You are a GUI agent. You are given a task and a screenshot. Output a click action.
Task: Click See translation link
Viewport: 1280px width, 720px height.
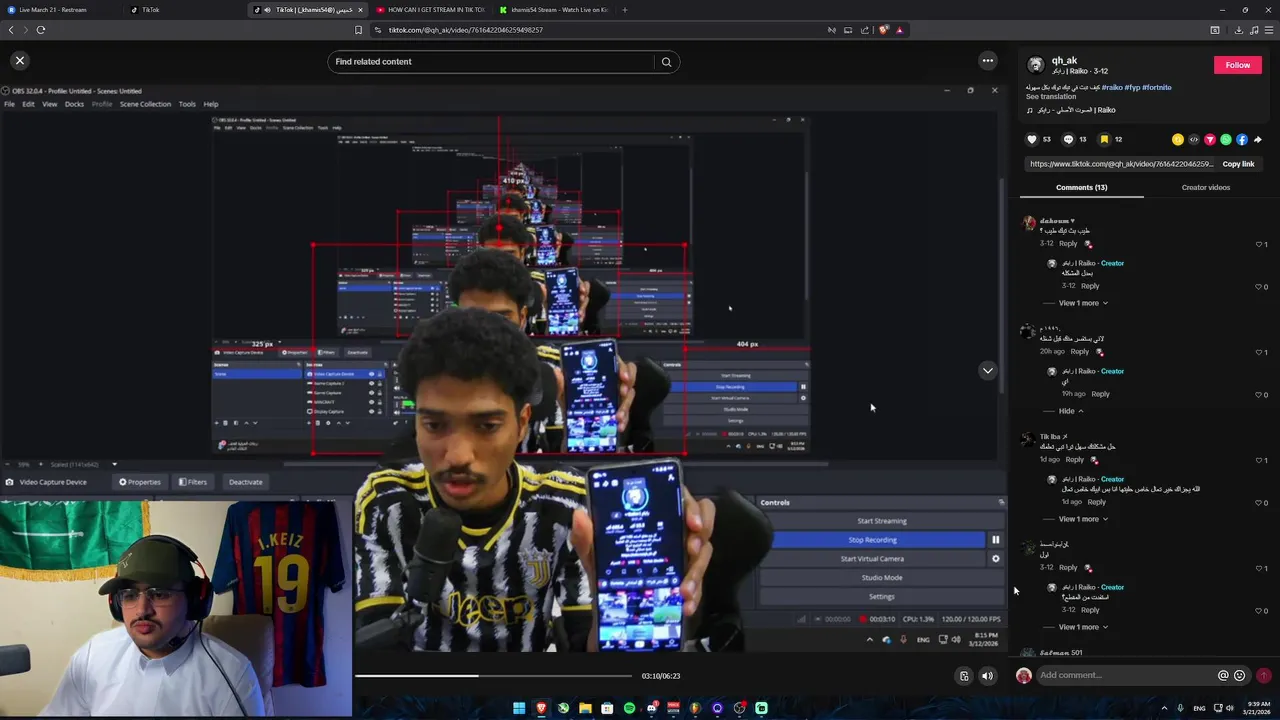click(1051, 97)
